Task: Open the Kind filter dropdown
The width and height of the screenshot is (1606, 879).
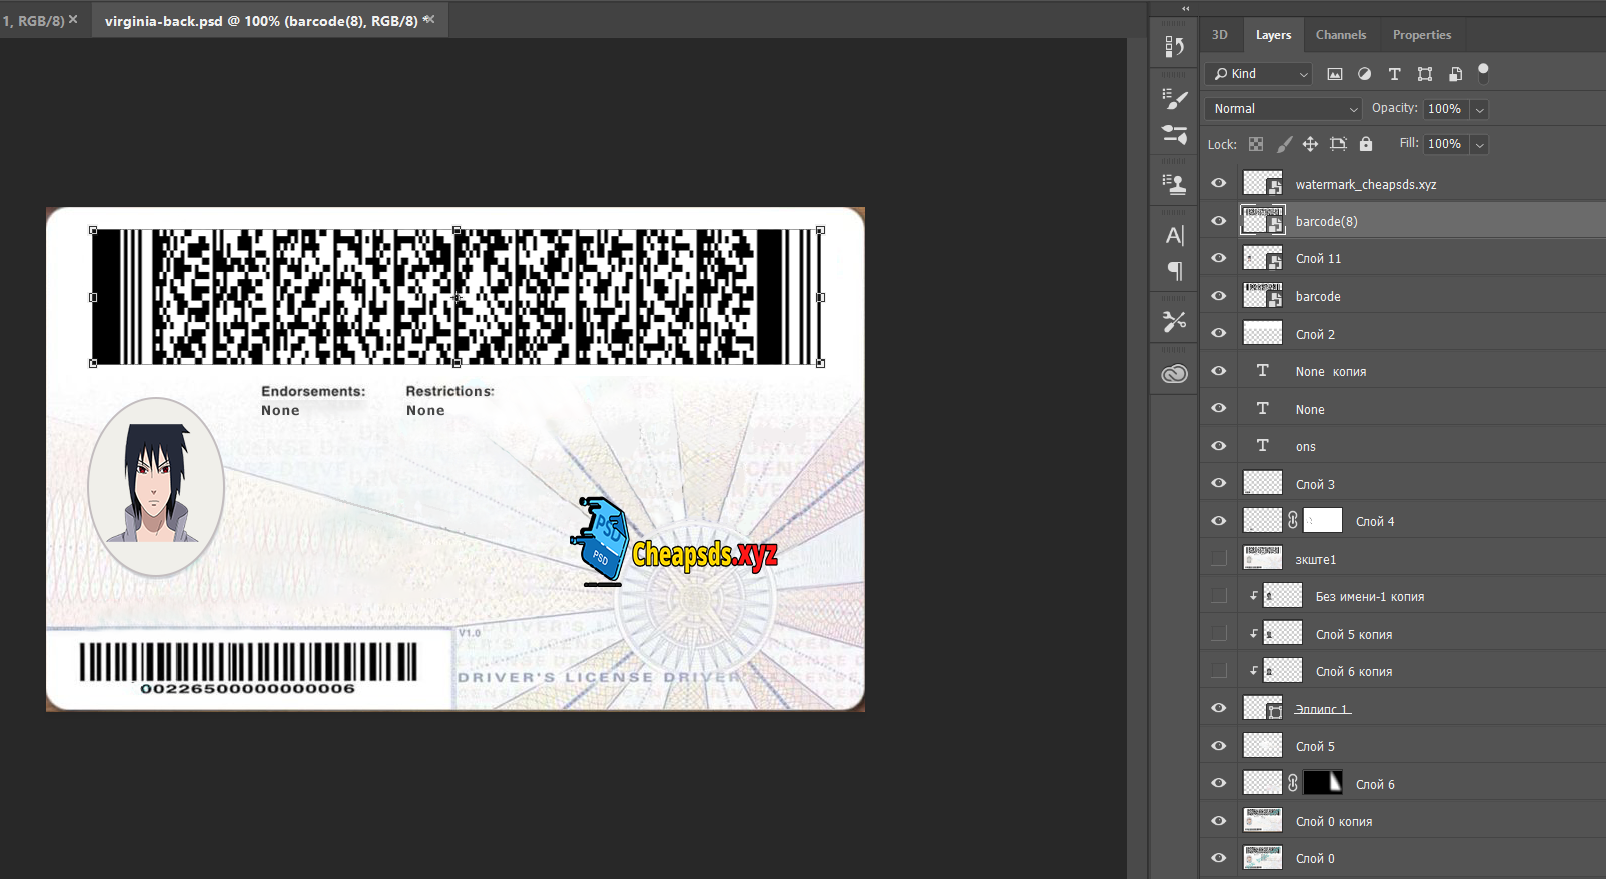Action: 1258,74
